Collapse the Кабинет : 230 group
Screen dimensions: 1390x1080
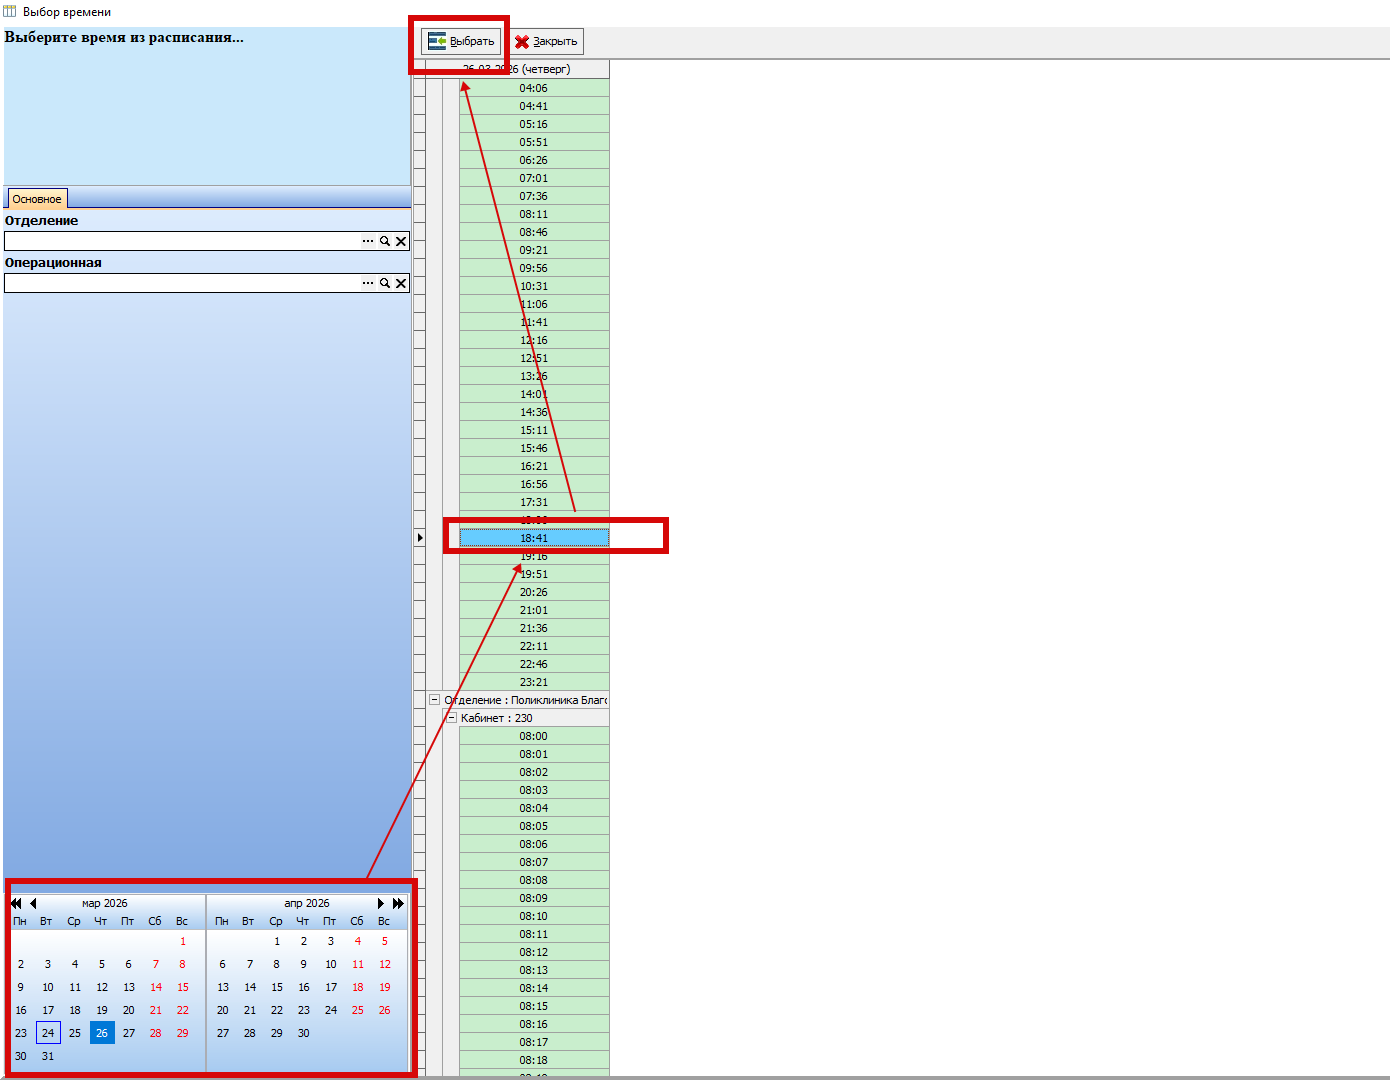click(451, 718)
